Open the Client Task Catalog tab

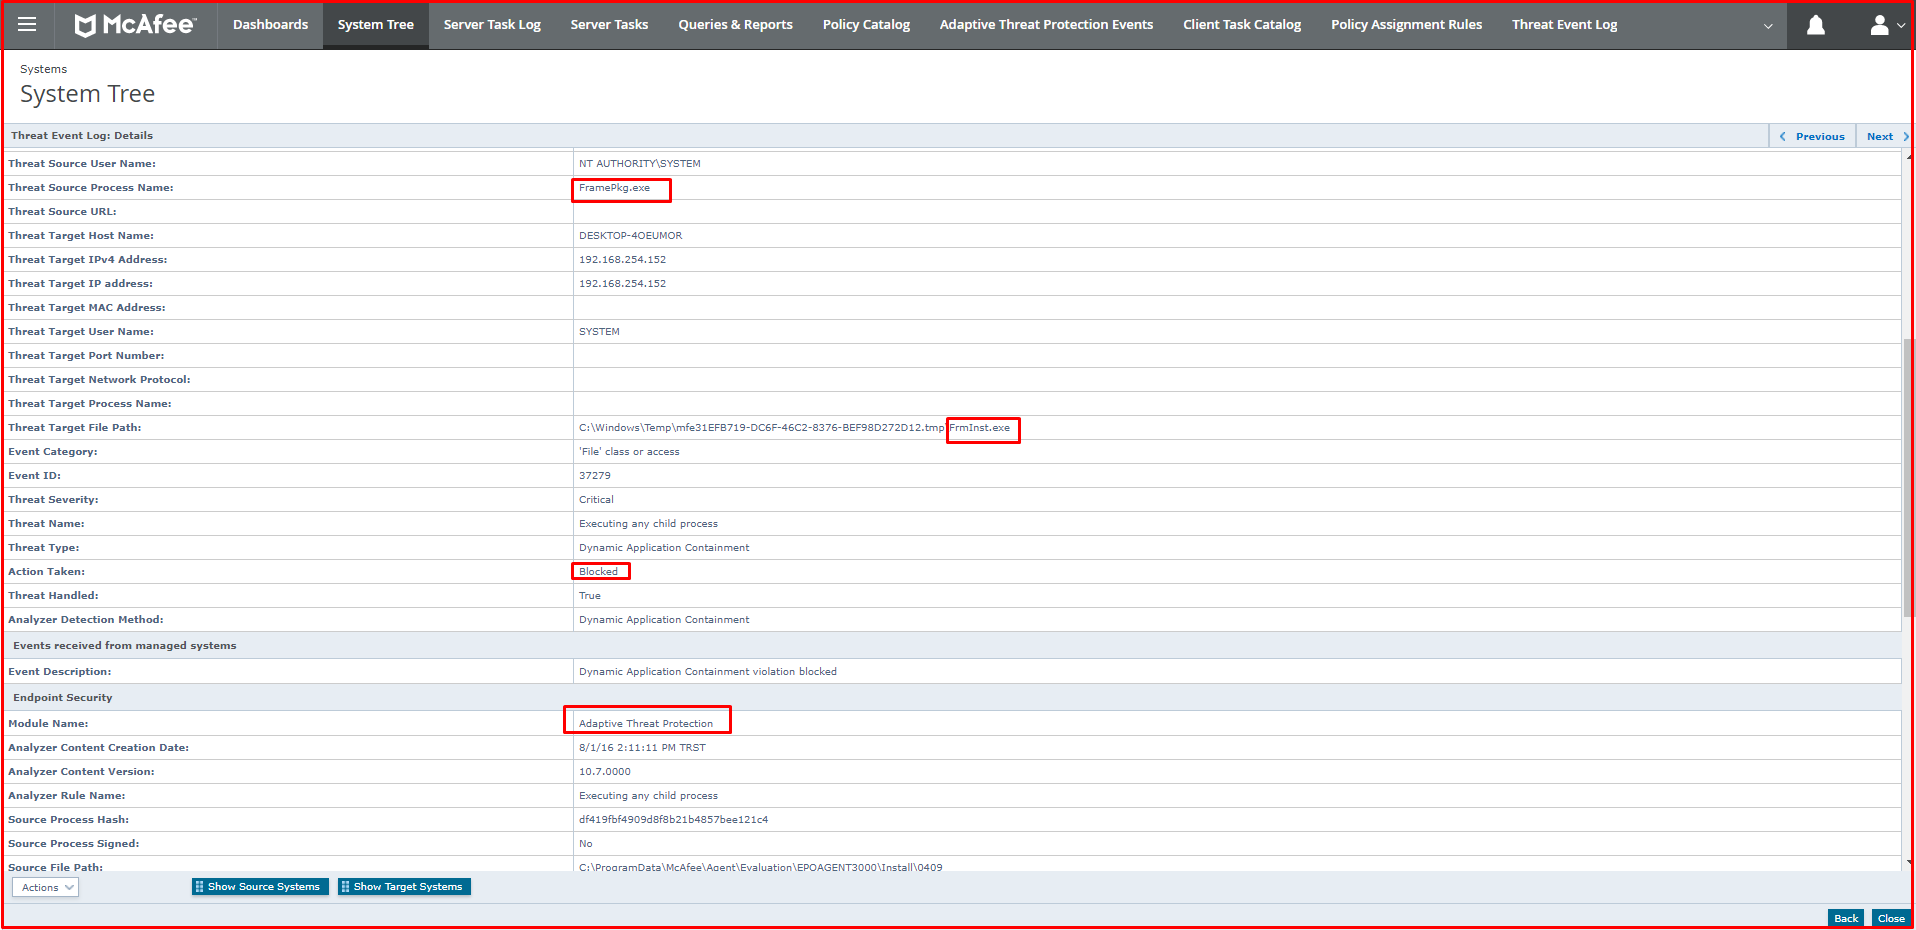click(x=1242, y=24)
